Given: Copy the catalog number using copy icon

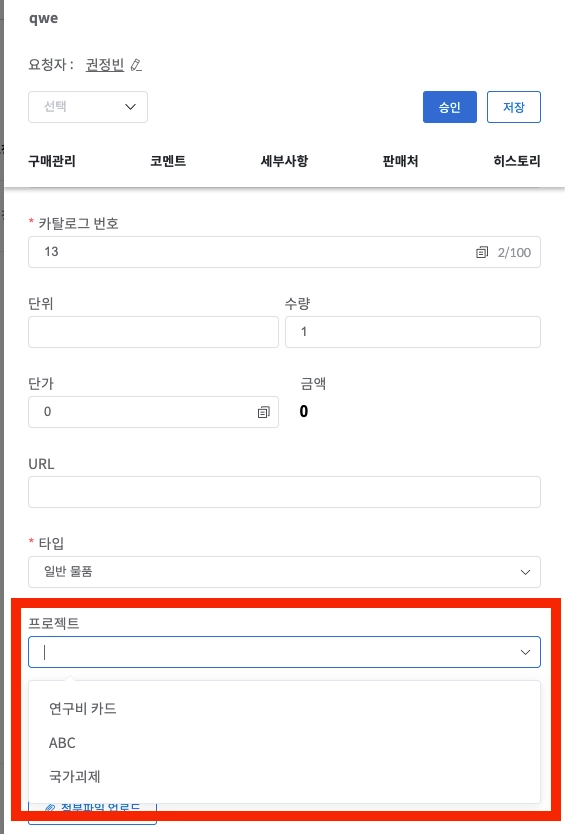Looking at the screenshot, I should point(481,252).
